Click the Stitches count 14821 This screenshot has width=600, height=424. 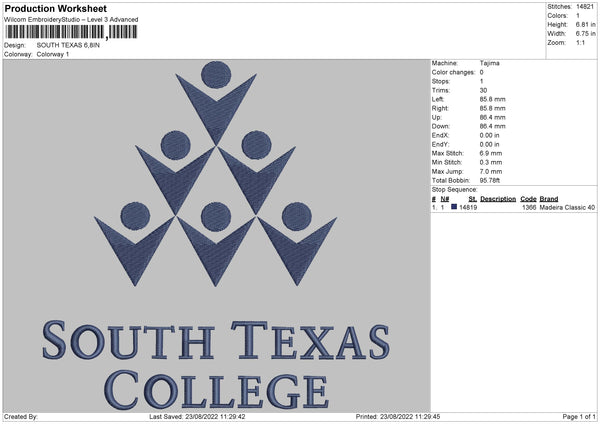pos(585,7)
